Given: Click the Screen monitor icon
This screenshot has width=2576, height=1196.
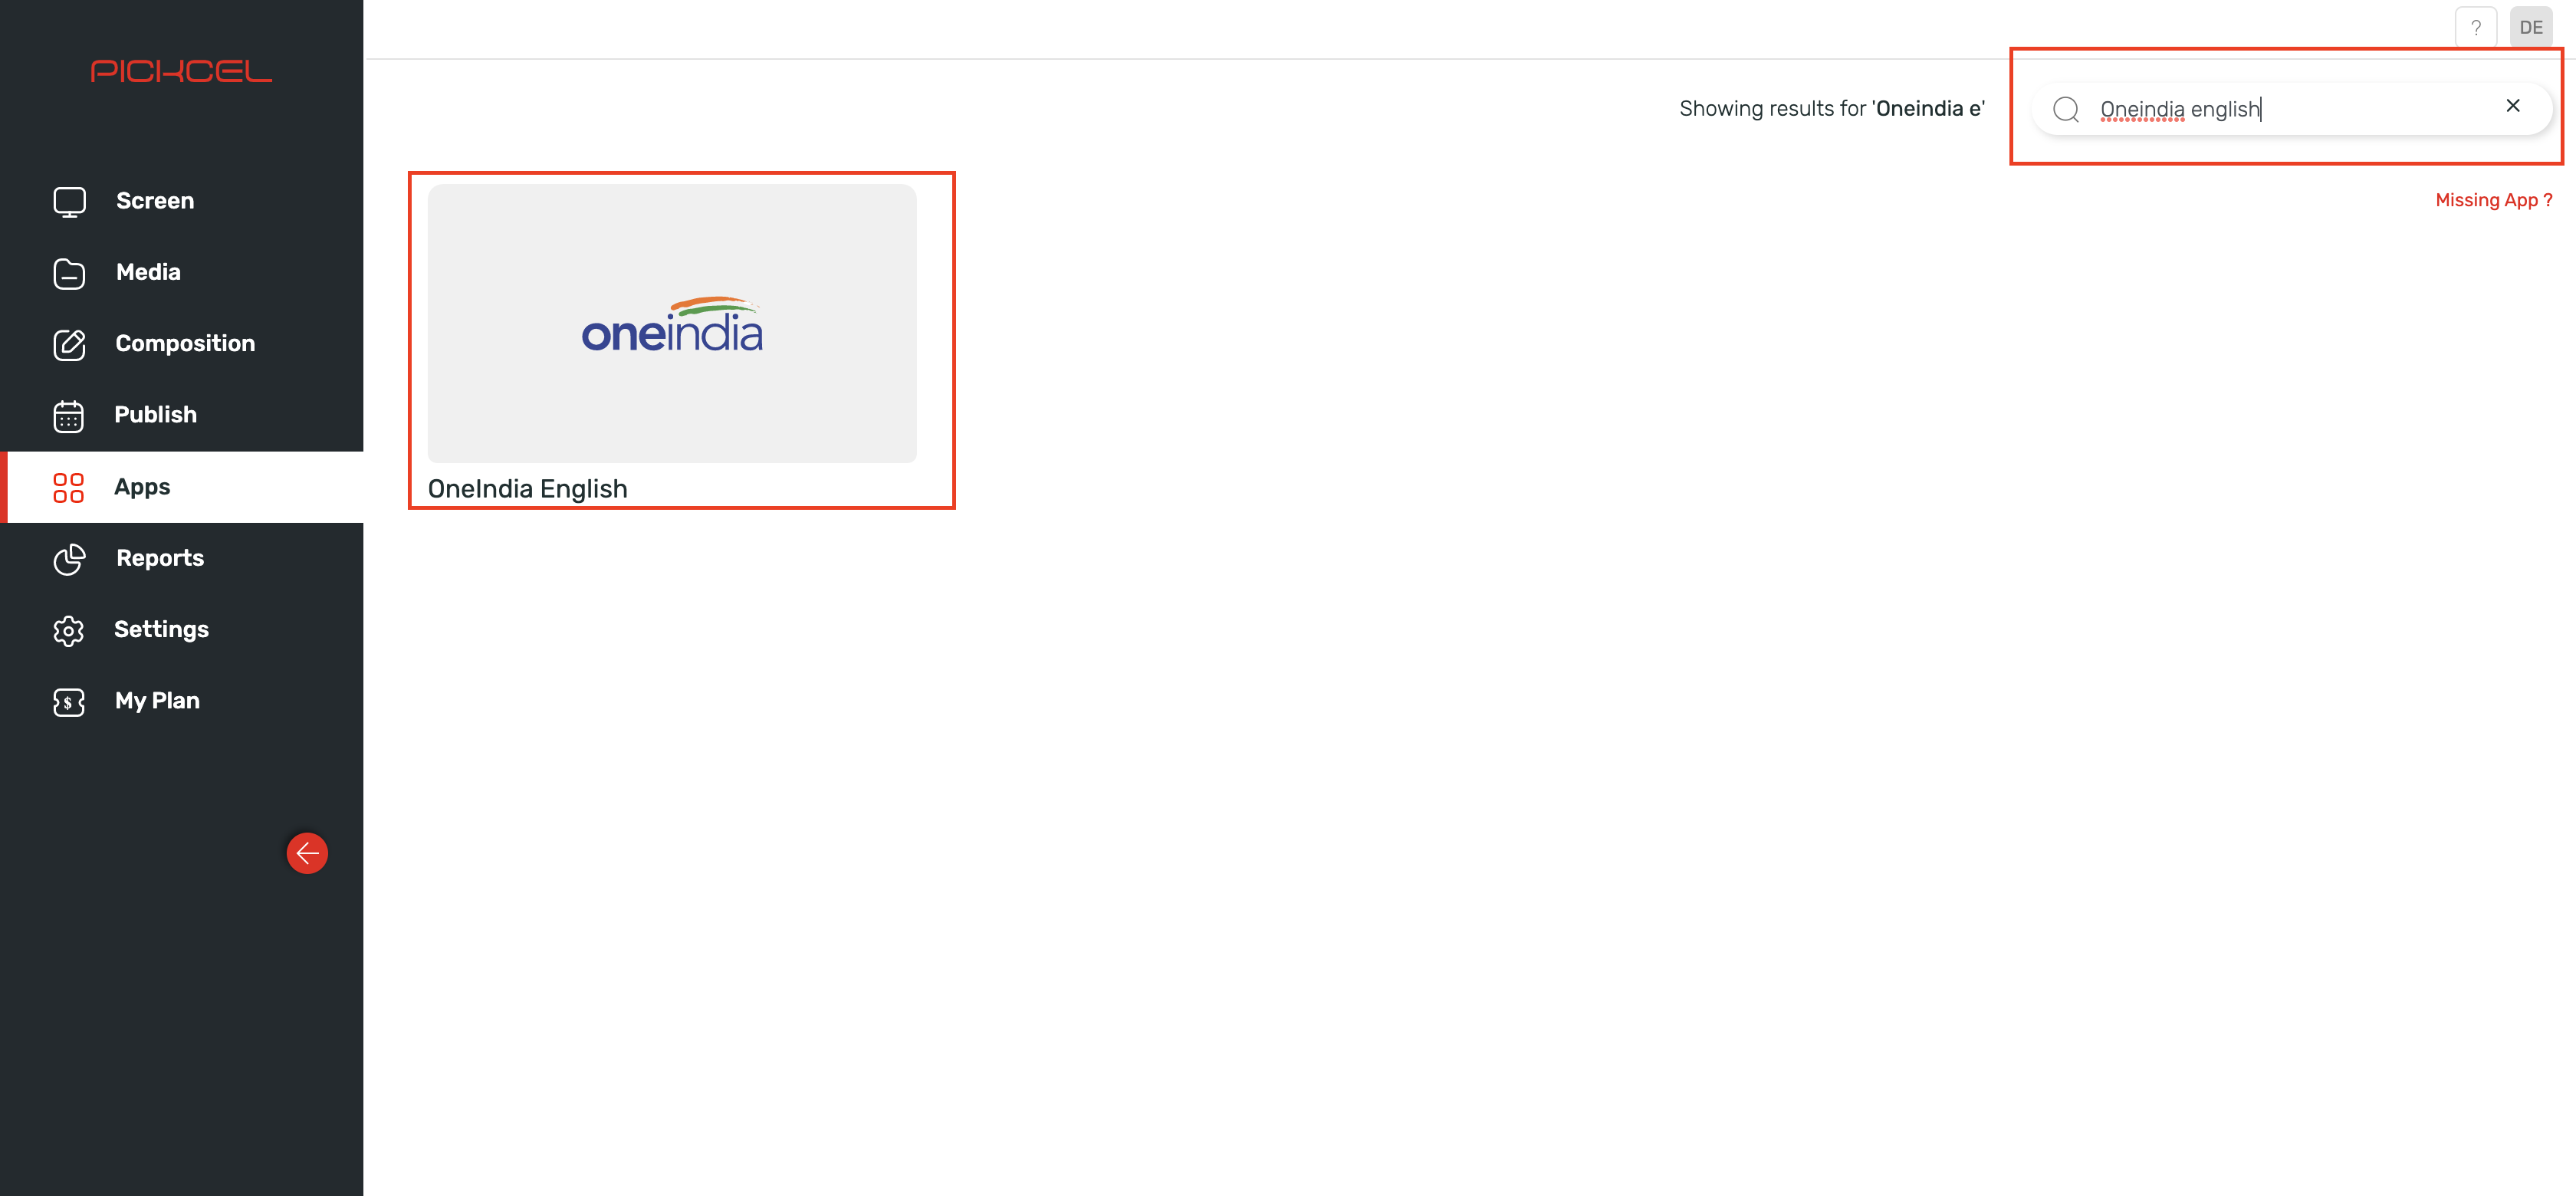Looking at the screenshot, I should [x=69, y=202].
